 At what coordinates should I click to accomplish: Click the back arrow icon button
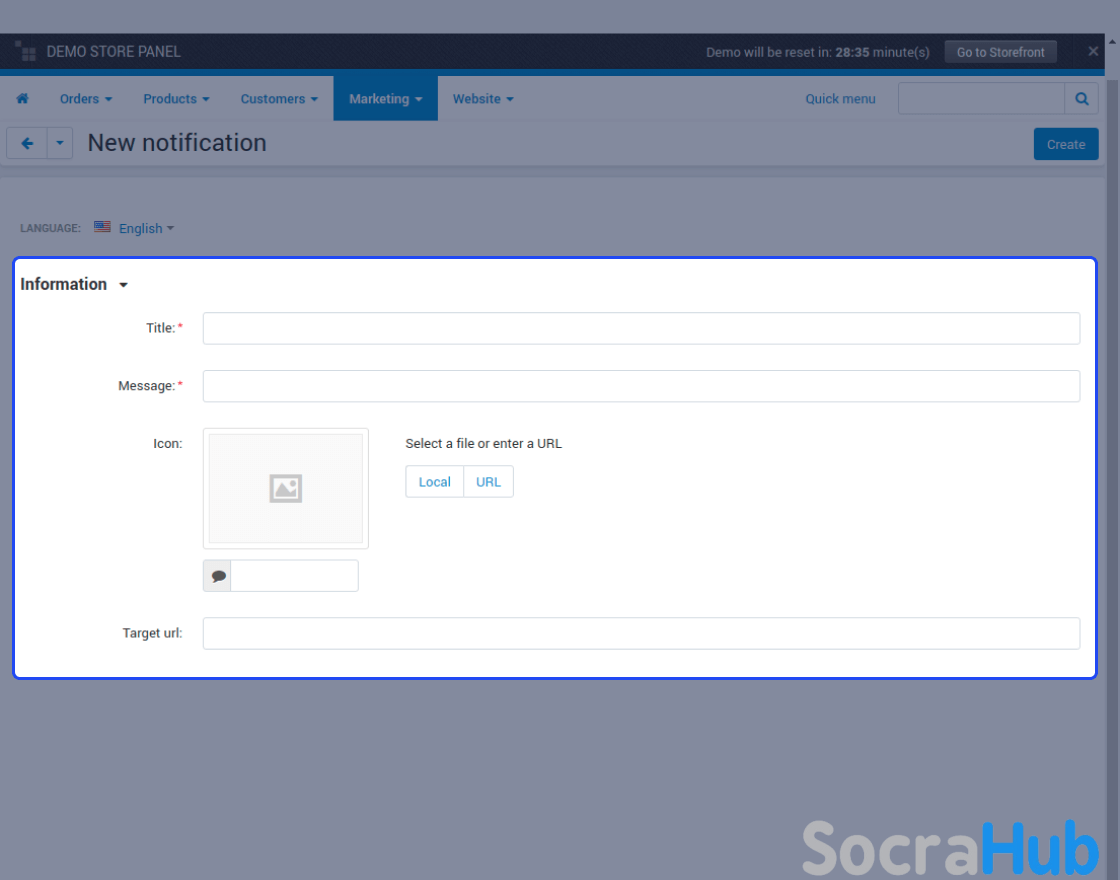click(27, 144)
